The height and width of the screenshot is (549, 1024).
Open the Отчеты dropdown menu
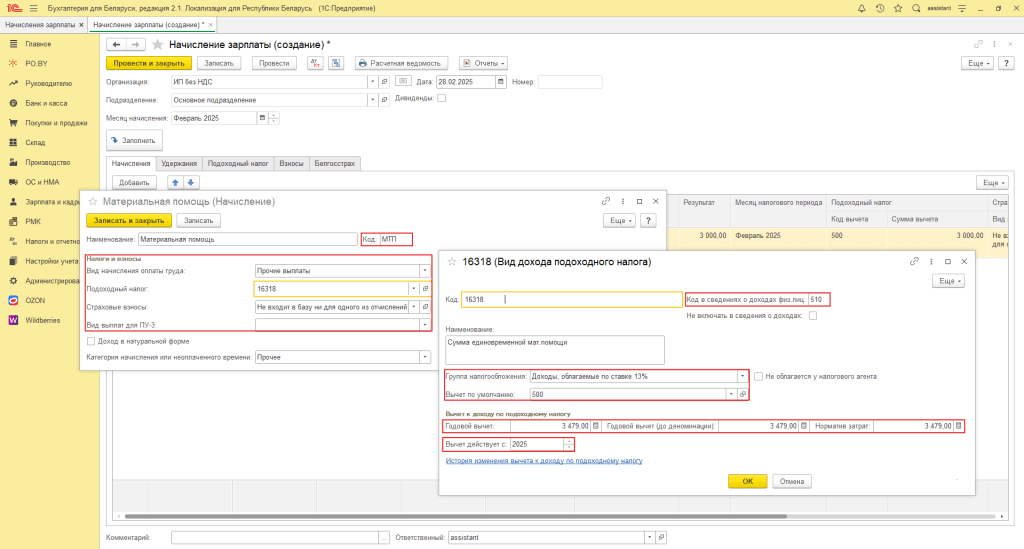click(x=484, y=63)
